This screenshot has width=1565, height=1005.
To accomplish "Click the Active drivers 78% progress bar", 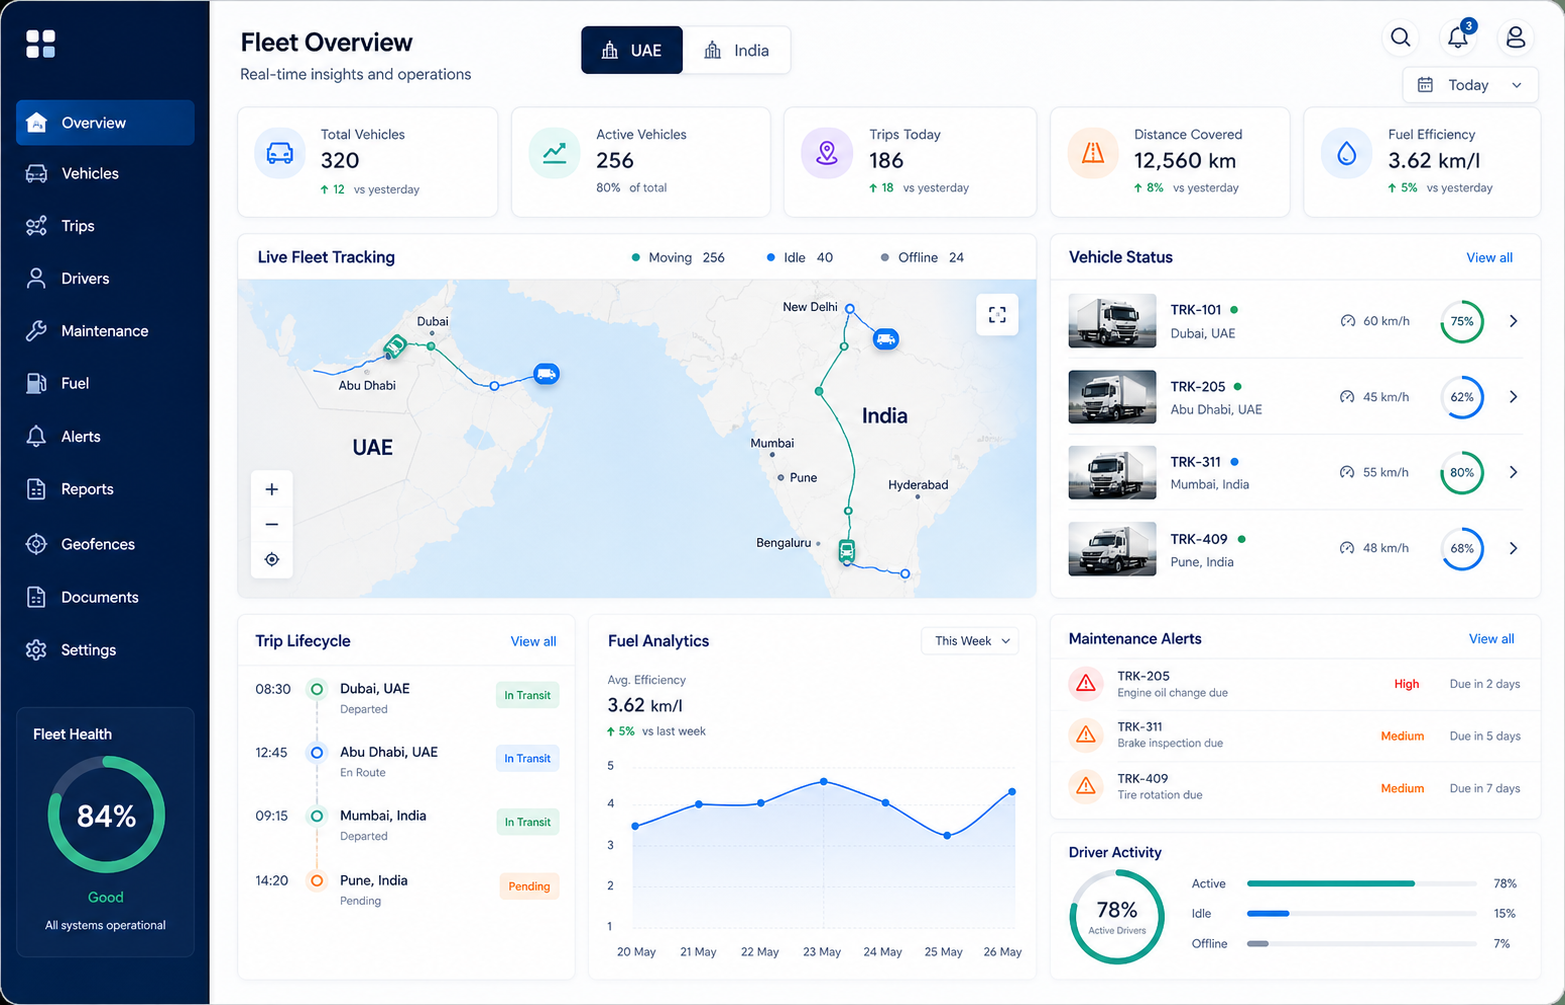I will pyautogui.click(x=1361, y=883).
